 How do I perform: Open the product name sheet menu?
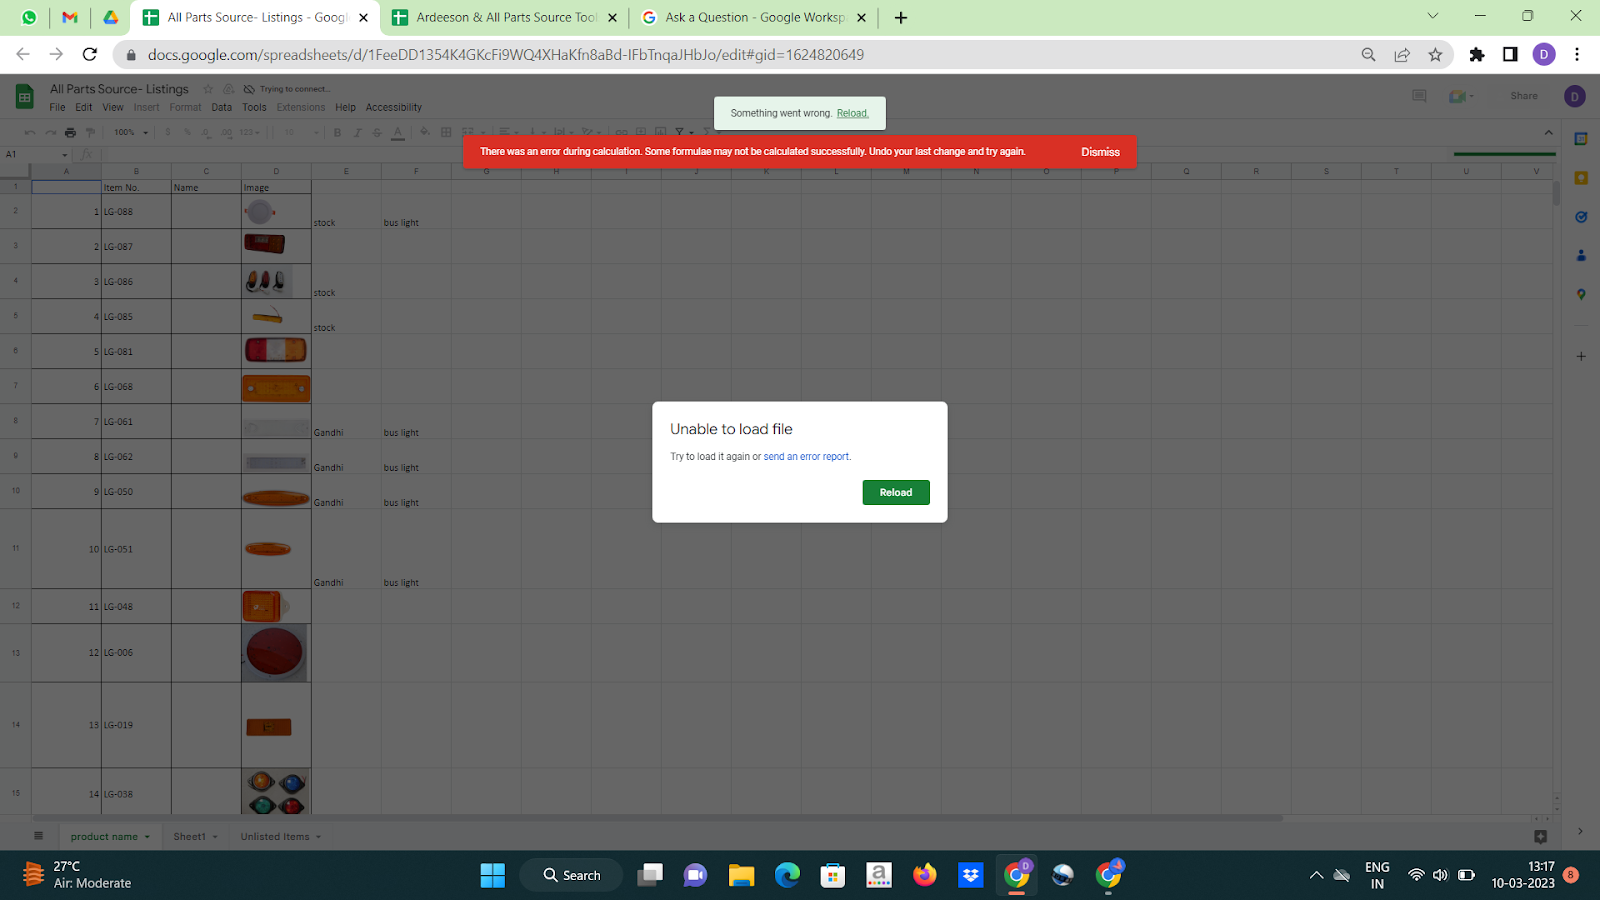coord(146,836)
